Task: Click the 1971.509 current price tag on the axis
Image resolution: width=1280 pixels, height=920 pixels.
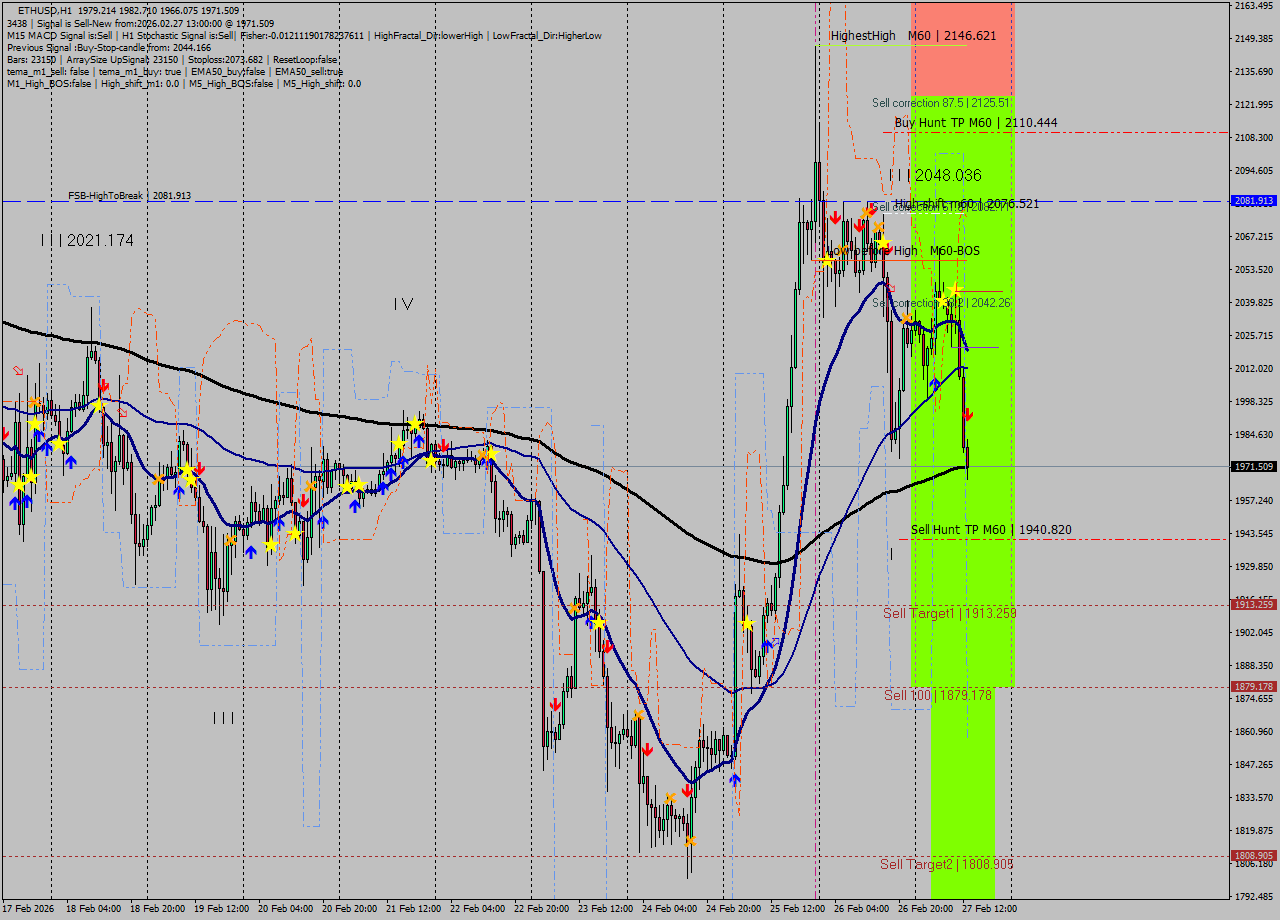Action: [1254, 466]
